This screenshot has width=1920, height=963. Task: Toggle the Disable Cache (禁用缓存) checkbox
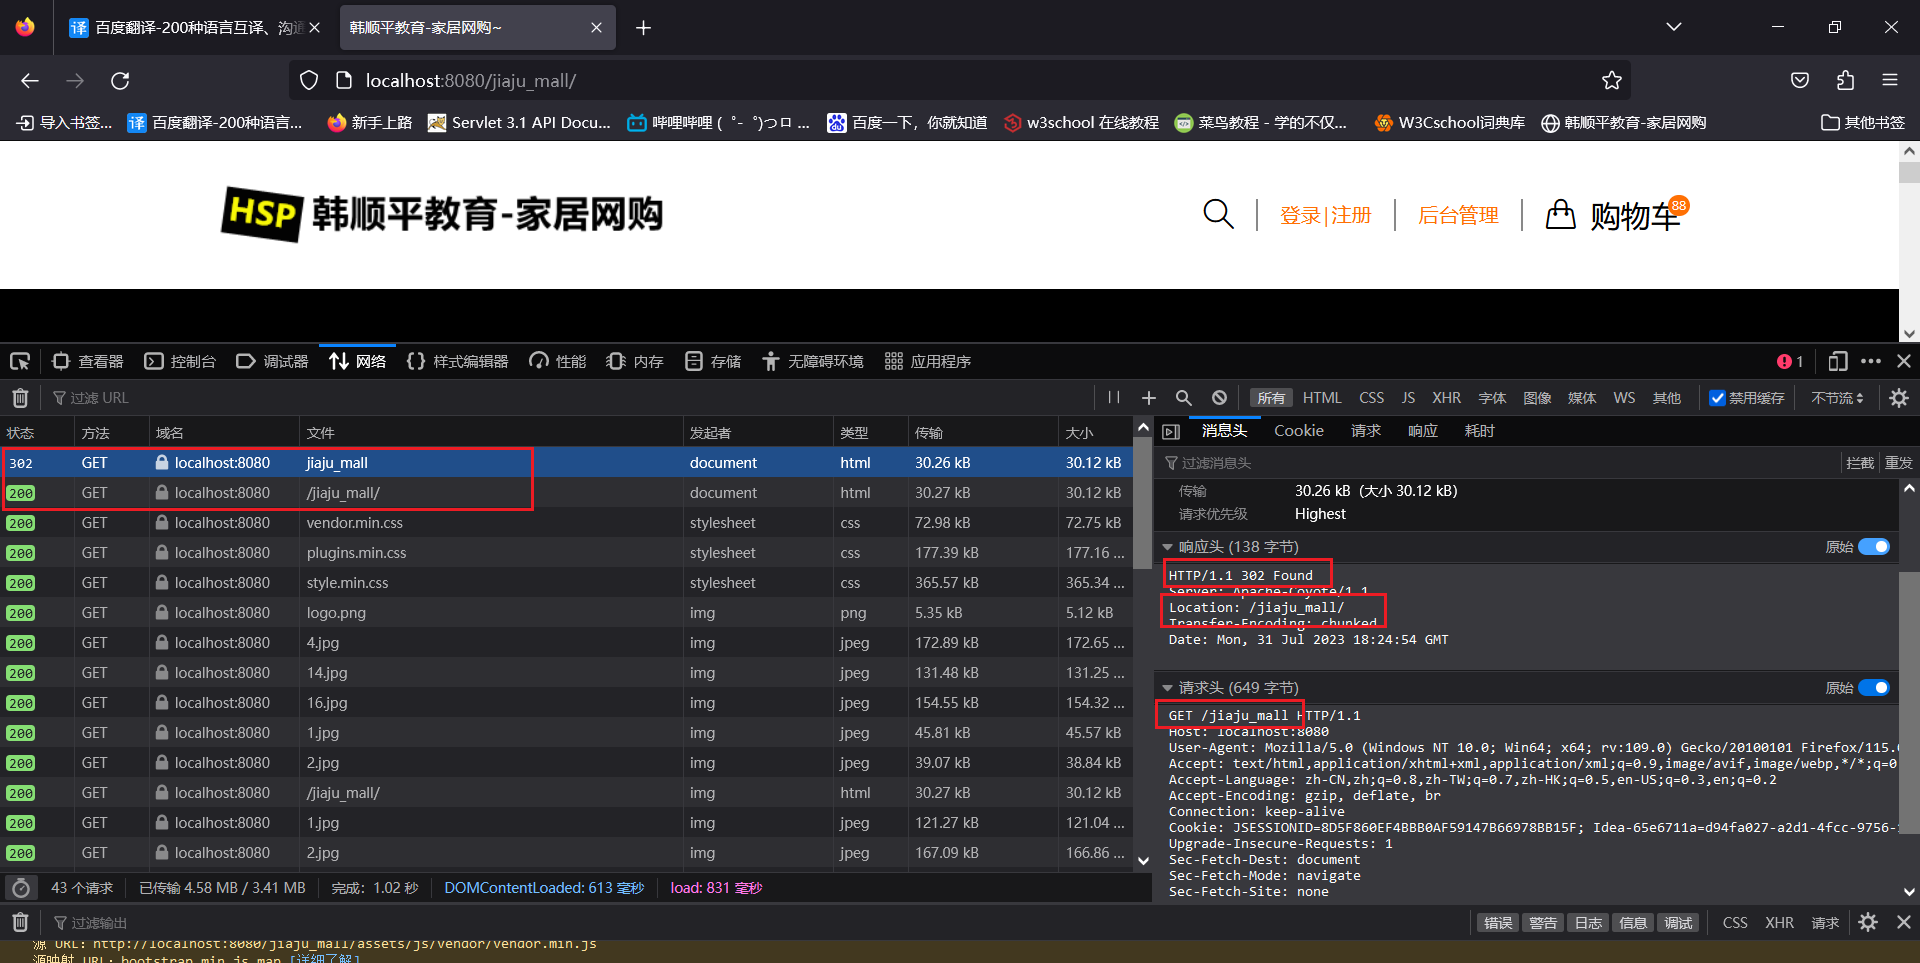(x=1717, y=398)
